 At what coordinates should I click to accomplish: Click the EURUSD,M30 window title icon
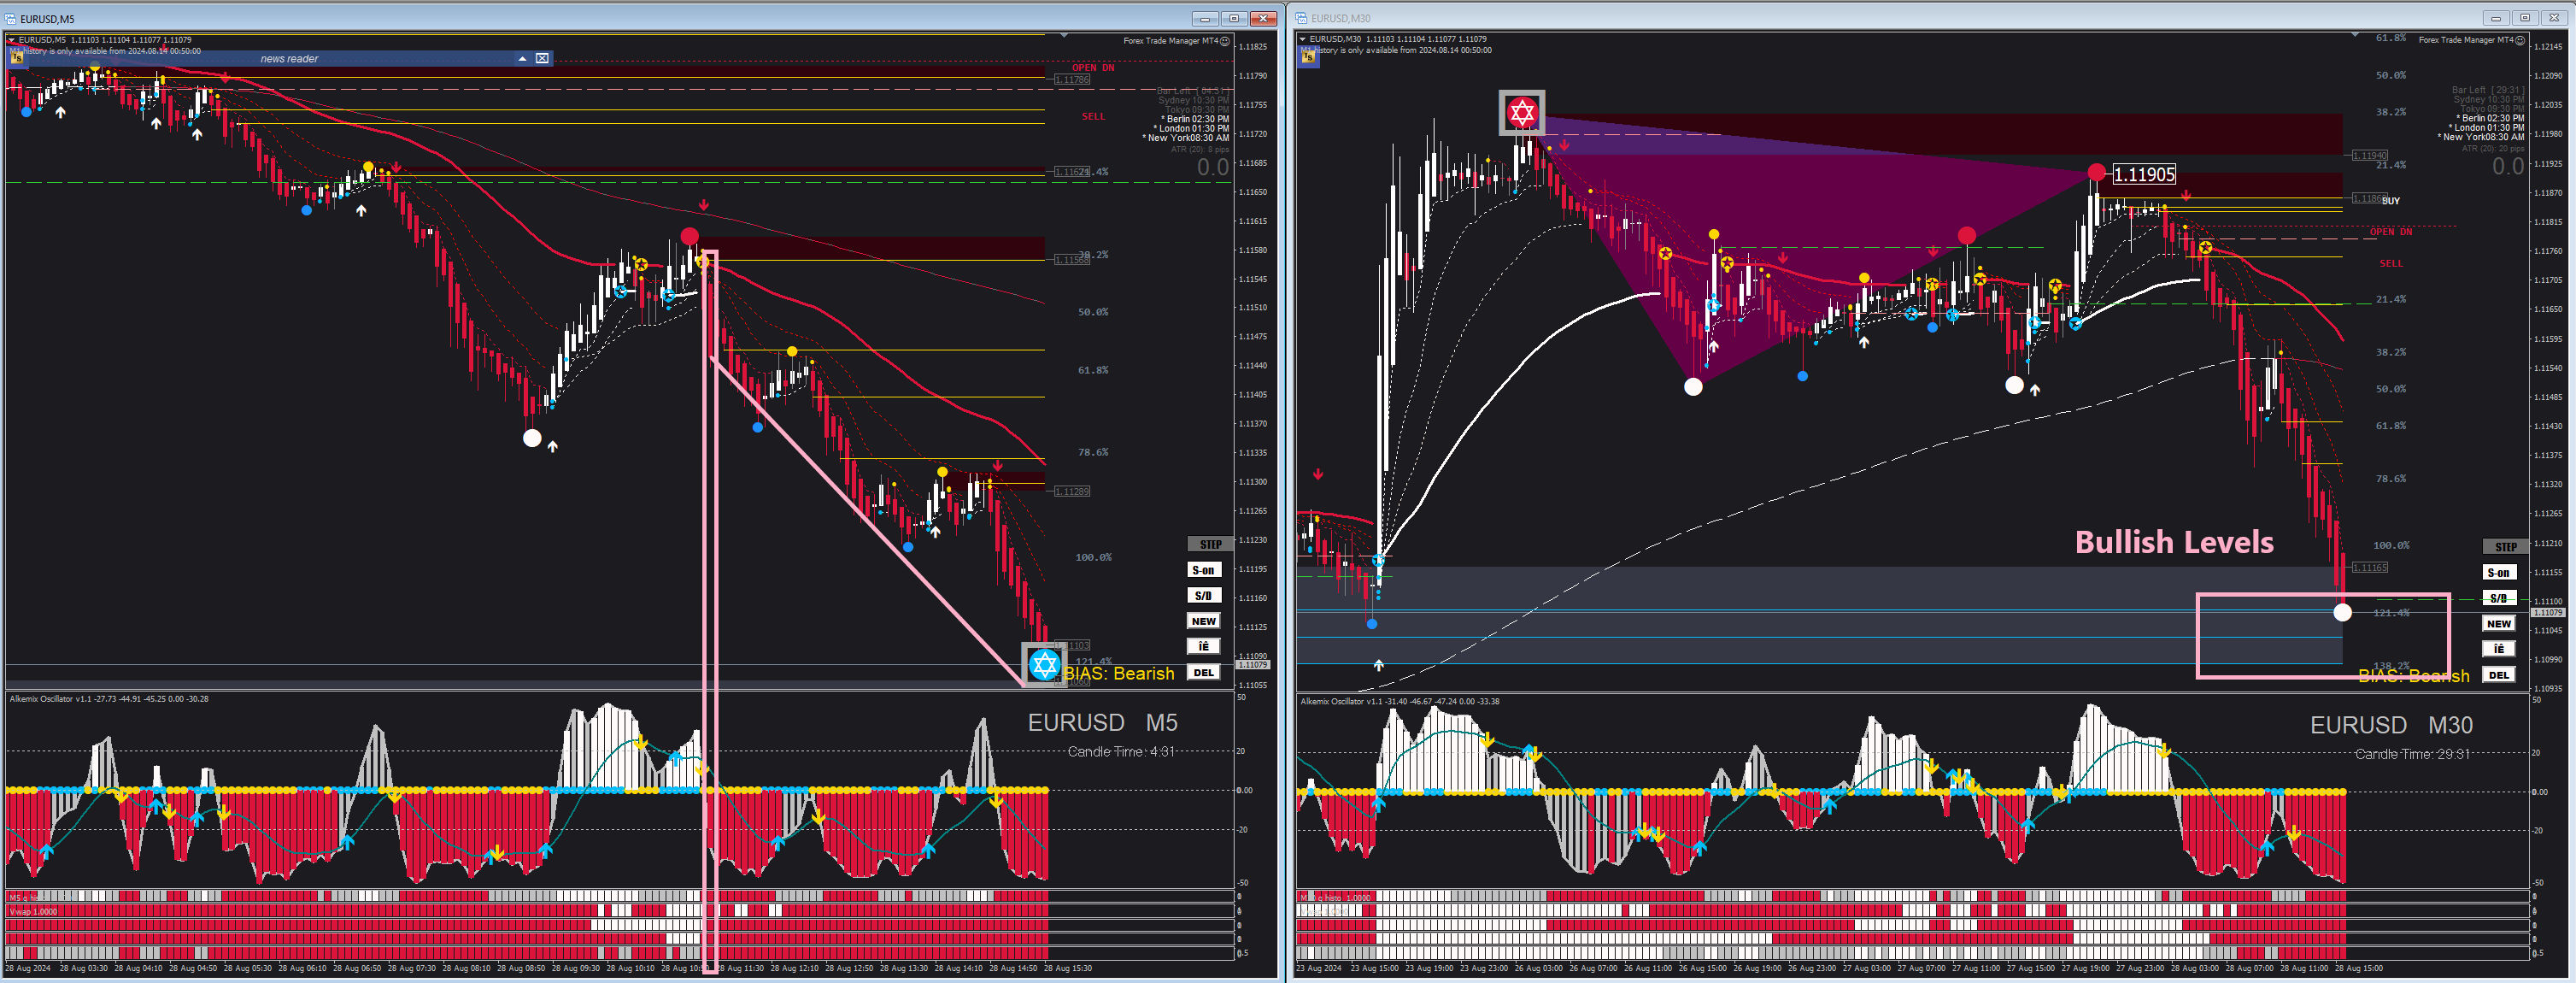[1302, 18]
